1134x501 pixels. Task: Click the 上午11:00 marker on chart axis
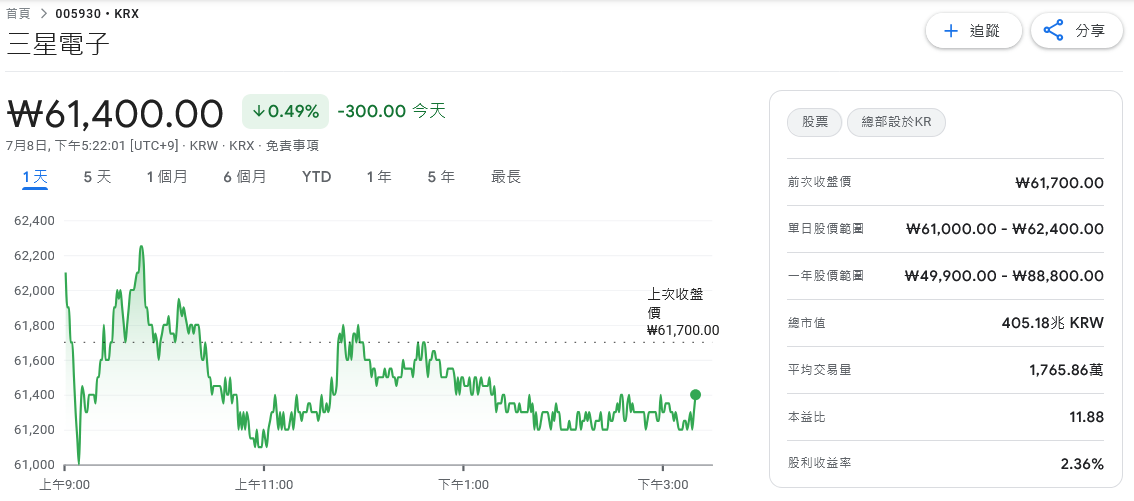coord(264,484)
